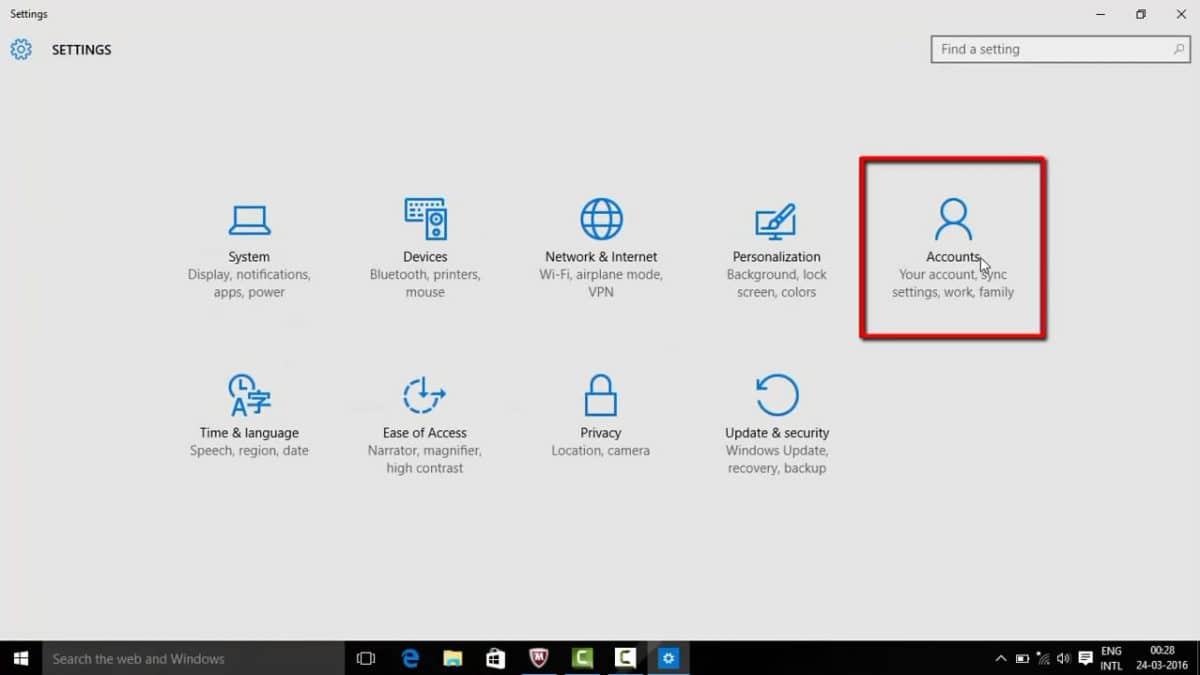Mute audio via the volume tray icon
1200x675 pixels.
(1063, 658)
